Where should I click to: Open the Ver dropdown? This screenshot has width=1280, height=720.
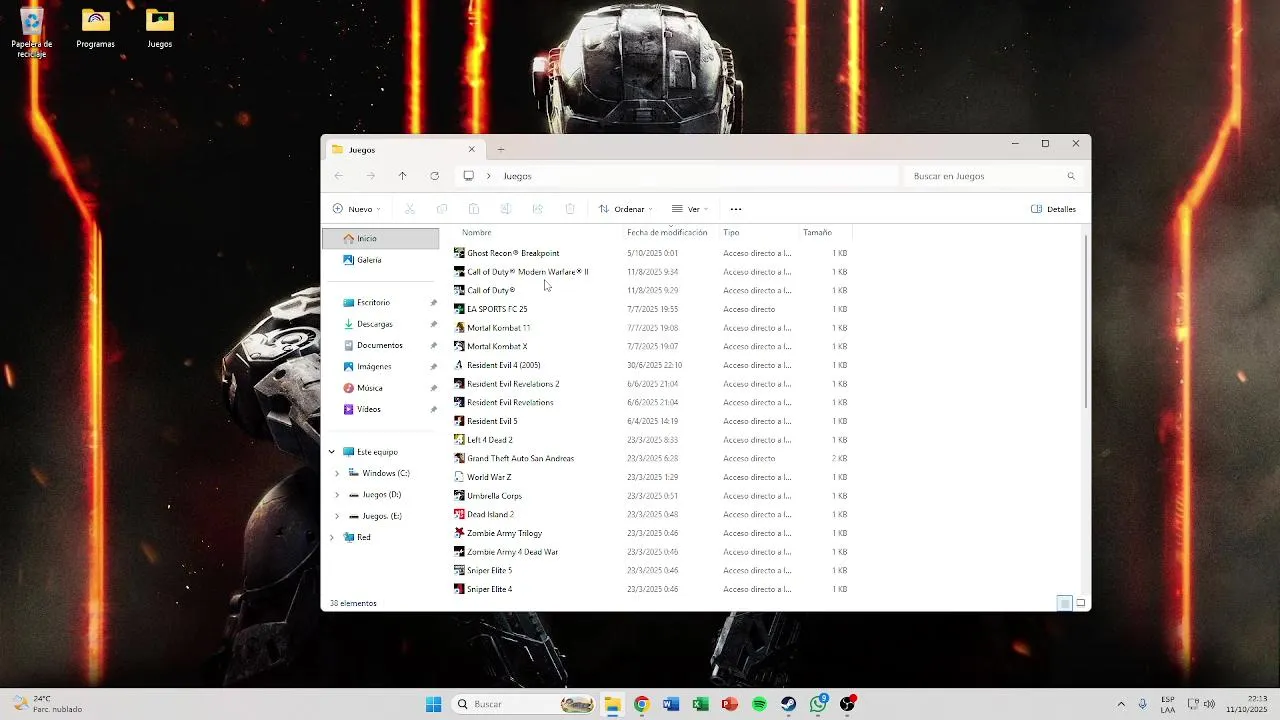pyautogui.click(x=690, y=209)
